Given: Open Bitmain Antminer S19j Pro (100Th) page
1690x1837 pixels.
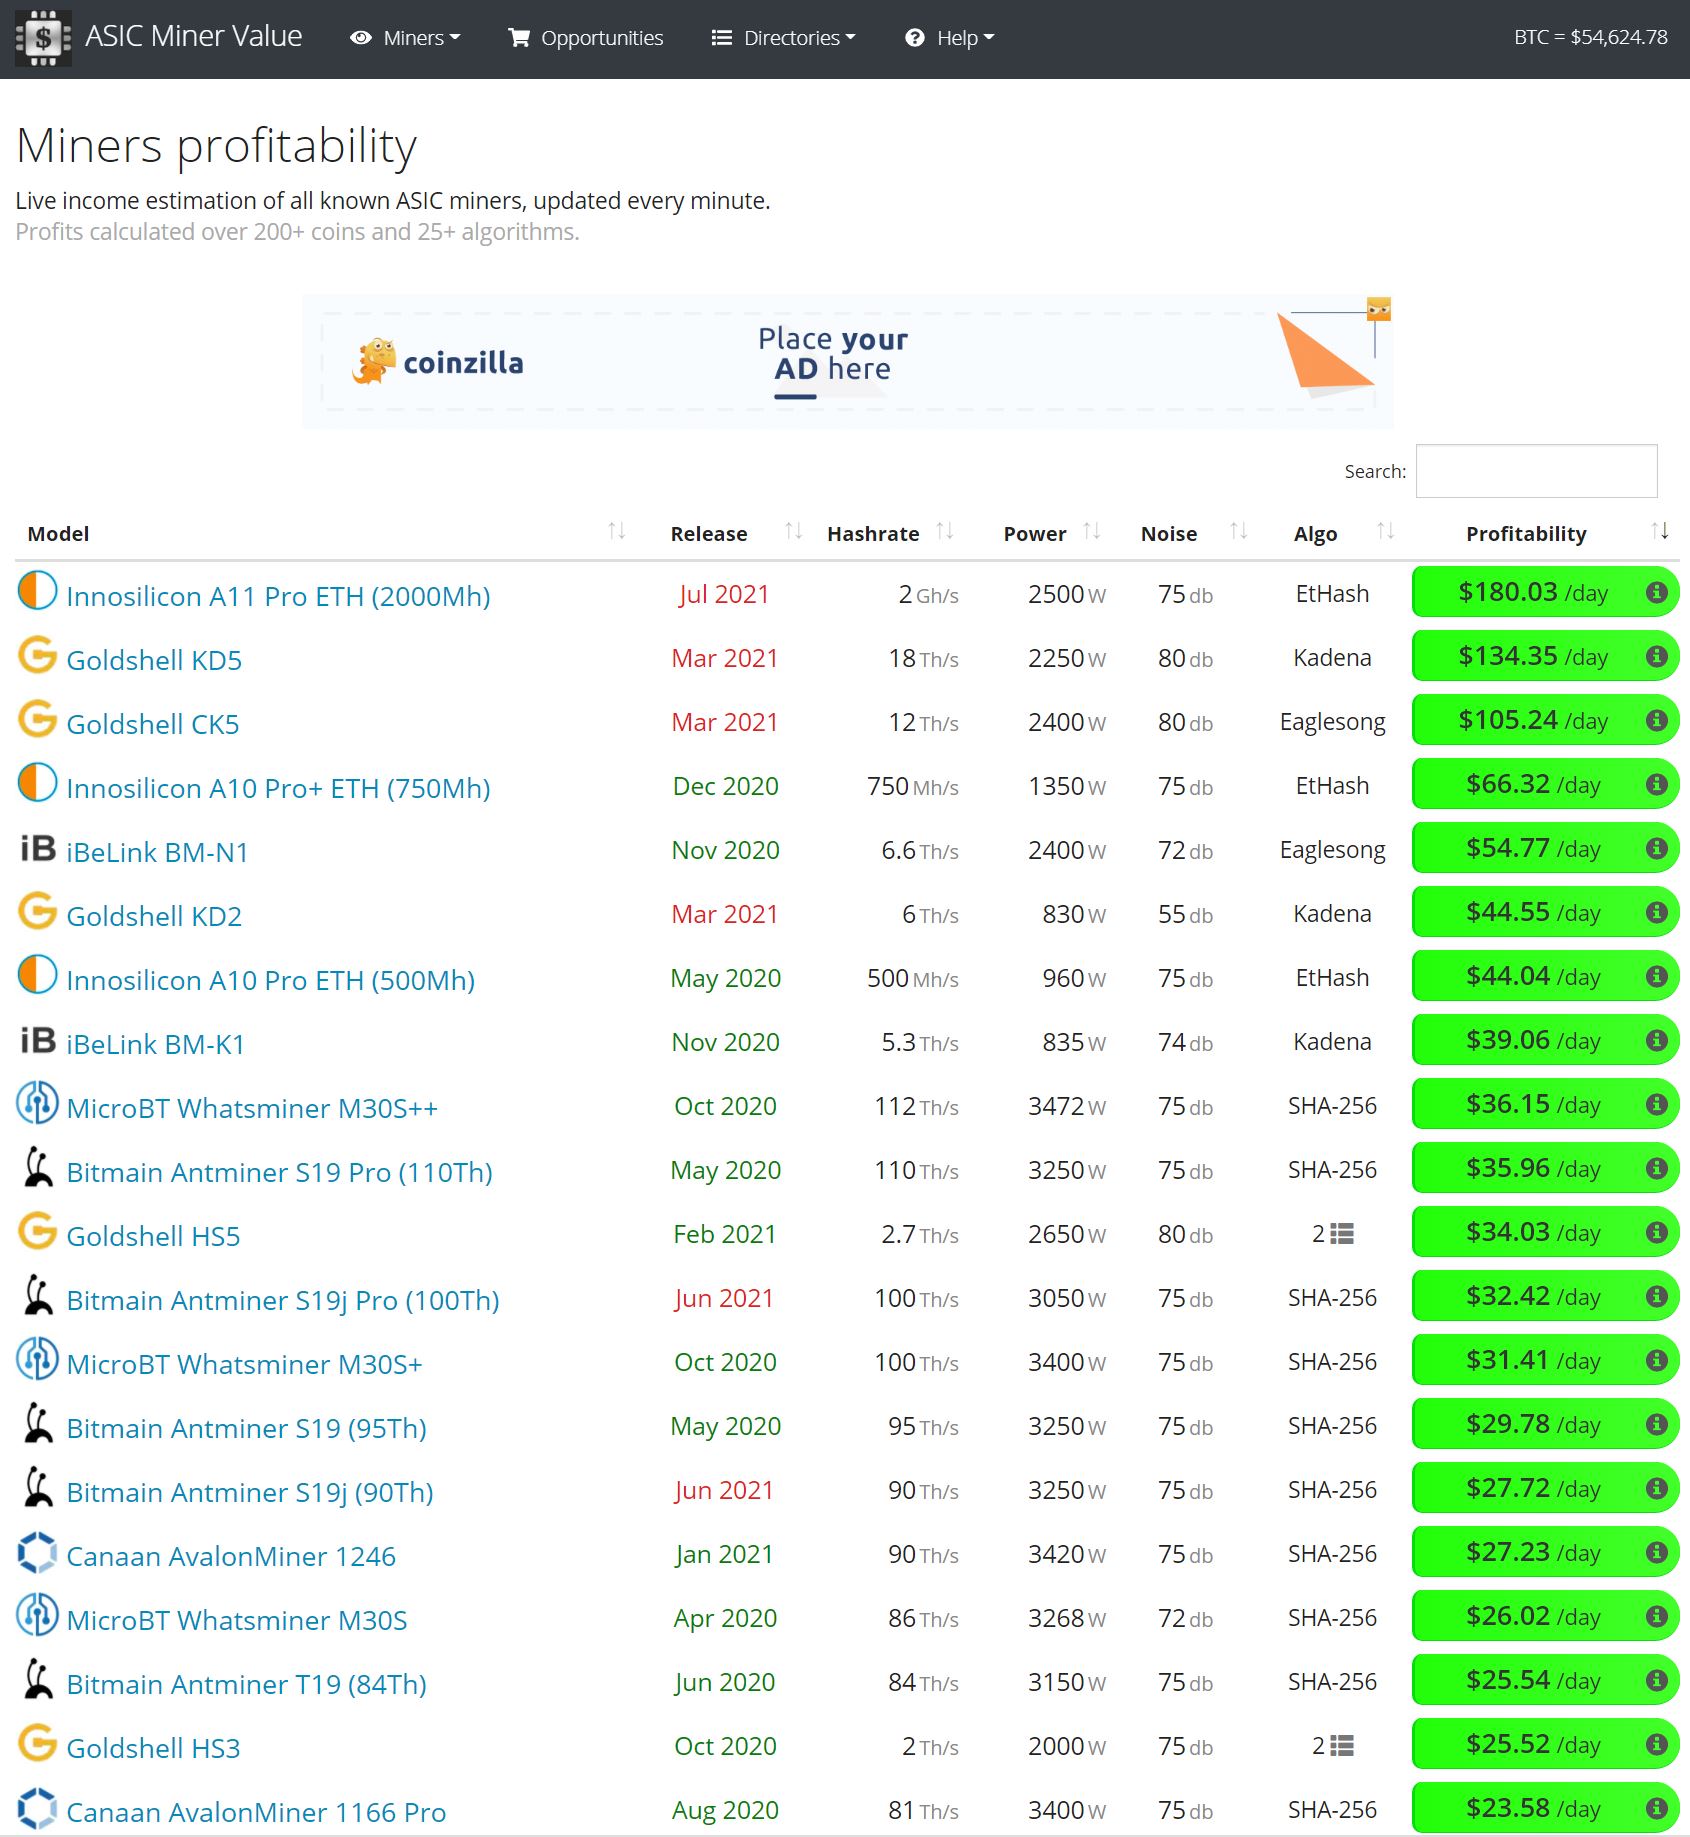Looking at the screenshot, I should [283, 1300].
